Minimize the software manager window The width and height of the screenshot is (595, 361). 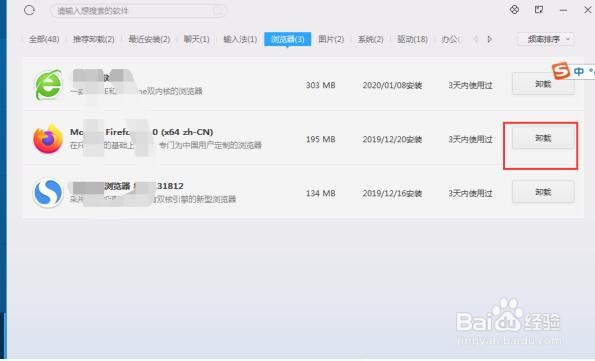pos(563,10)
